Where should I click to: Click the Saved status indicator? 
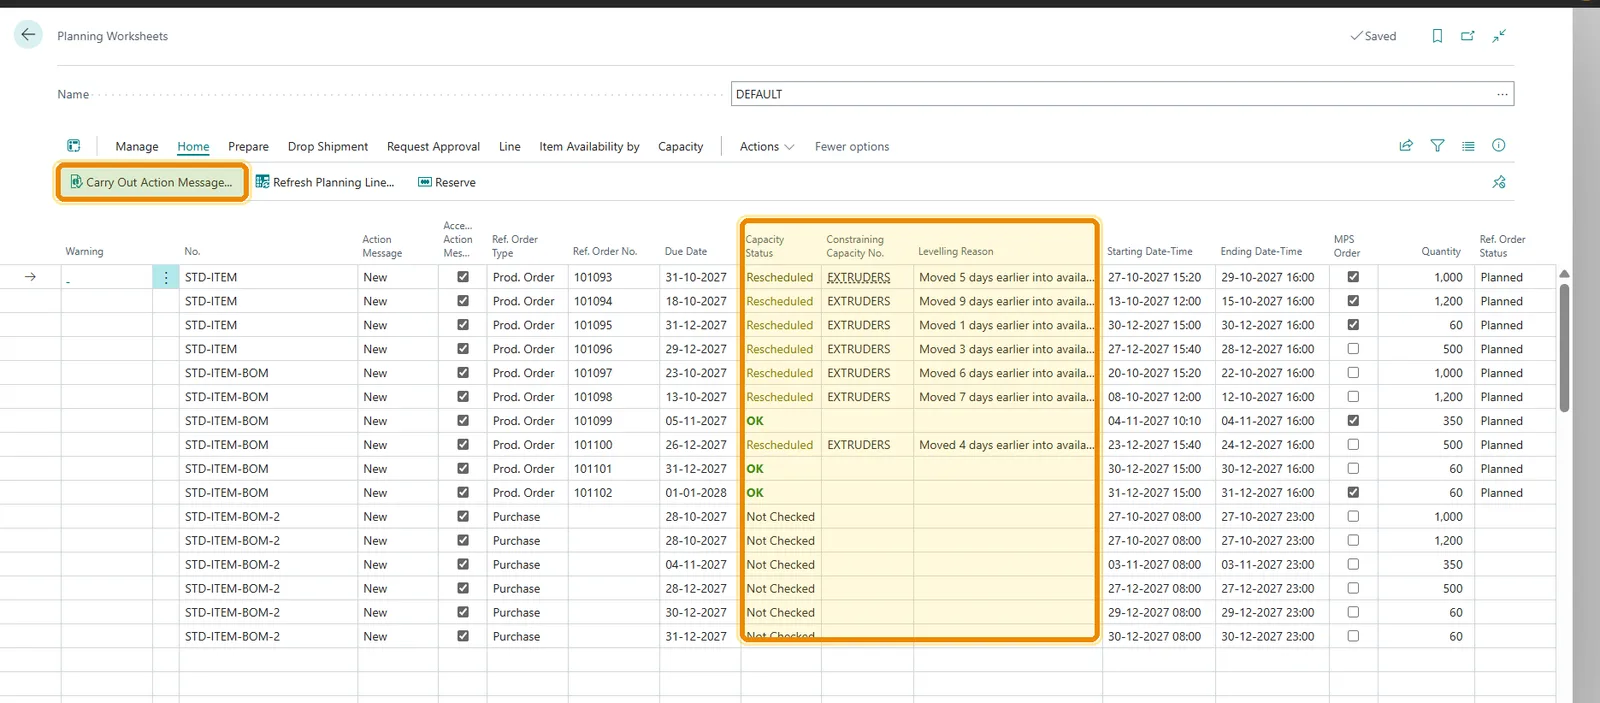pos(1373,36)
